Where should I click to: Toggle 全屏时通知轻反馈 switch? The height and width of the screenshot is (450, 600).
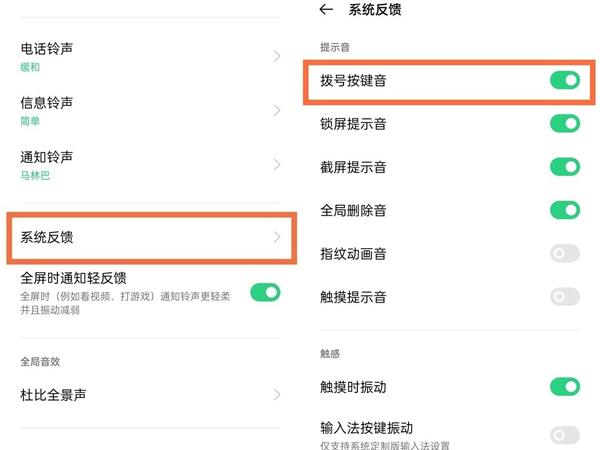(265, 292)
